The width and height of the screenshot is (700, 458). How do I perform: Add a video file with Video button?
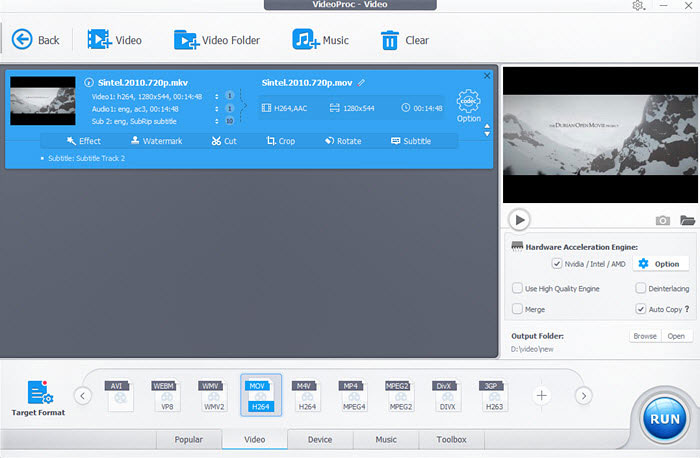(x=115, y=40)
